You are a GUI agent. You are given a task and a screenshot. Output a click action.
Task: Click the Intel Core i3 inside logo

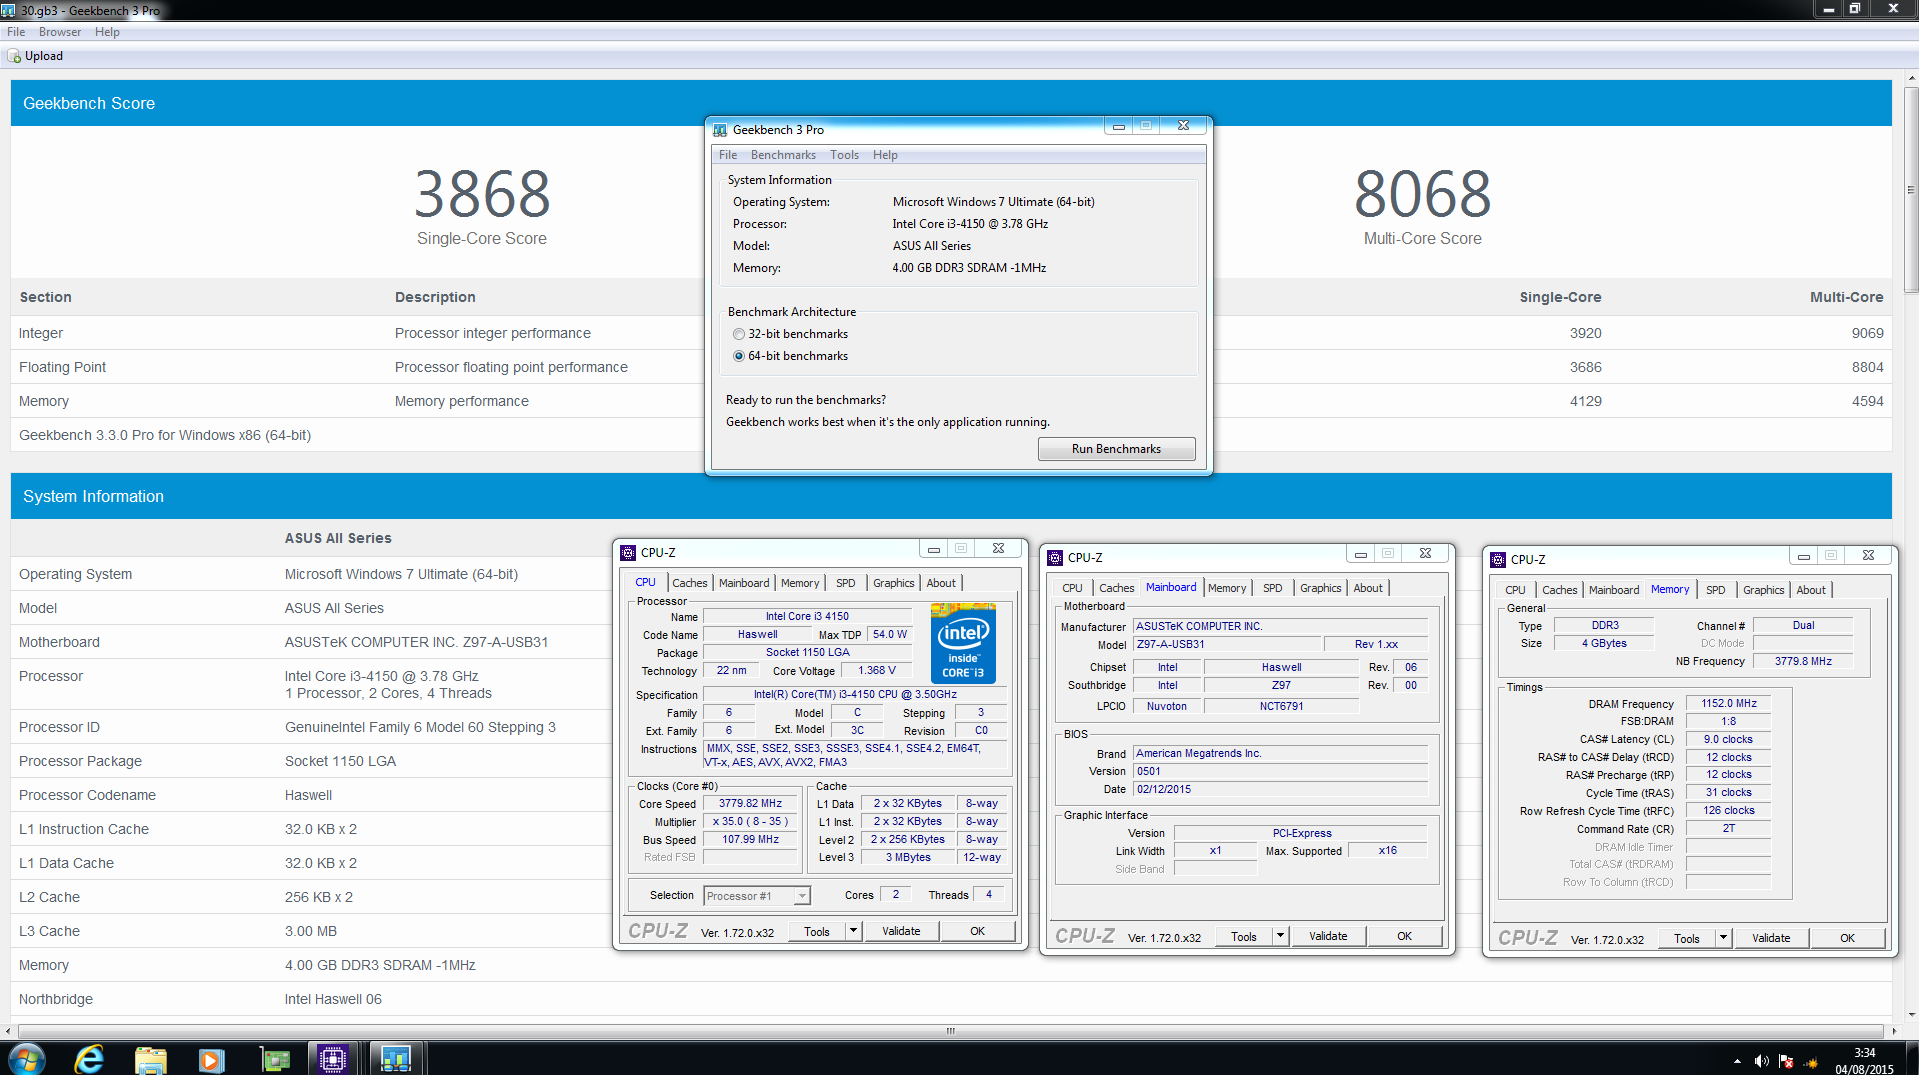[963, 643]
